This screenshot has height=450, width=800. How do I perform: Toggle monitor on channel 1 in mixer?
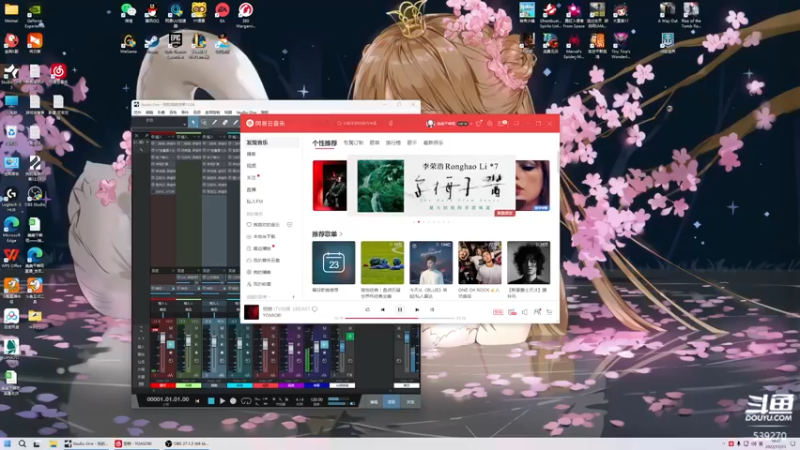click(170, 344)
